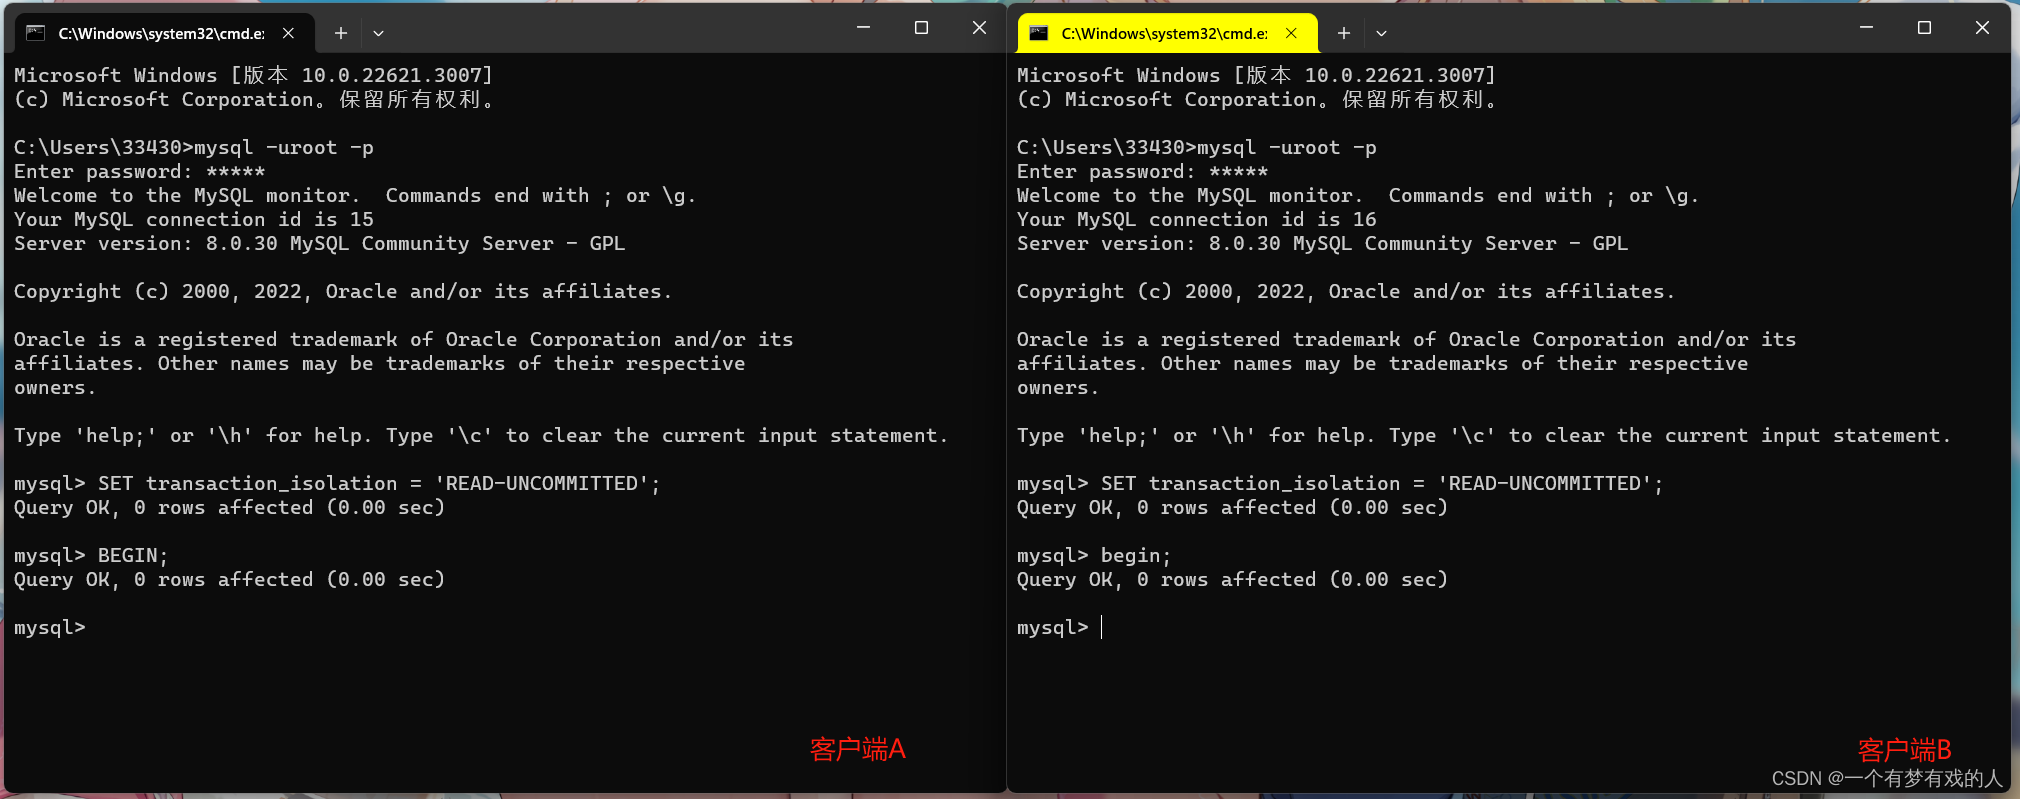
Task: Click 'Microsoft Windows' version line in left window
Action: [254, 76]
